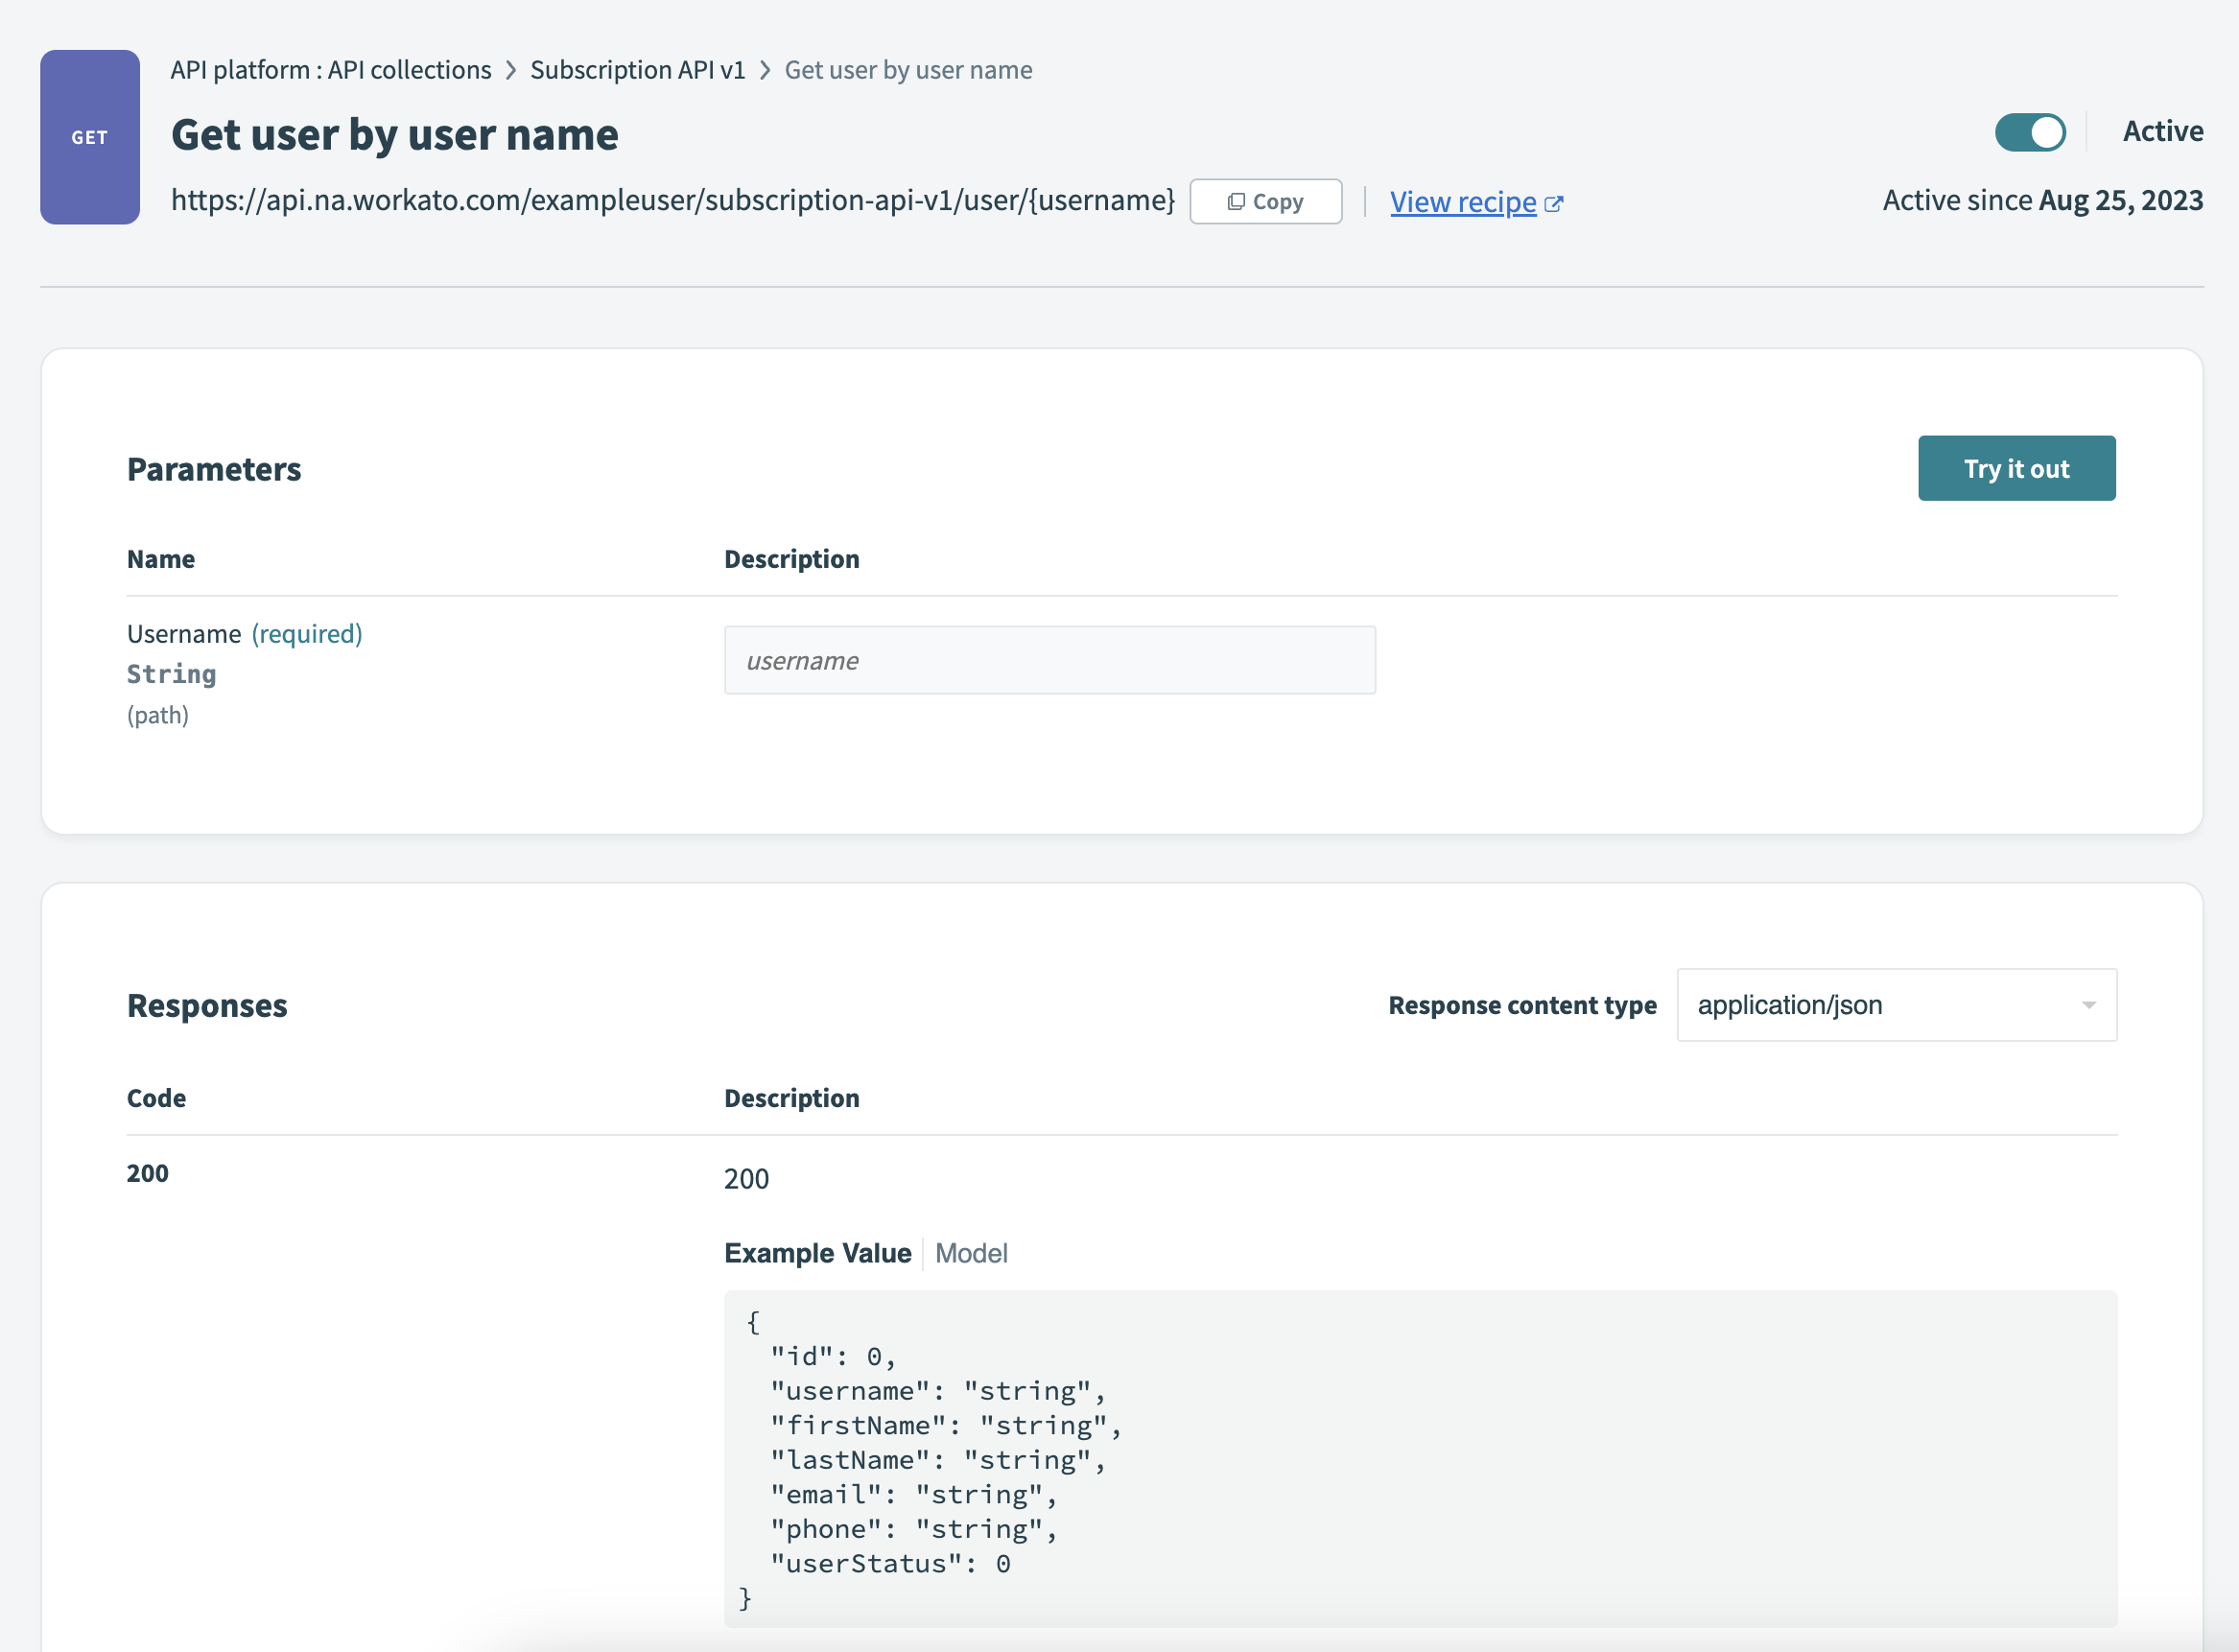The width and height of the screenshot is (2239, 1652).
Task: Click the Copy button for the endpoint URL
Action: pyautogui.click(x=1266, y=200)
